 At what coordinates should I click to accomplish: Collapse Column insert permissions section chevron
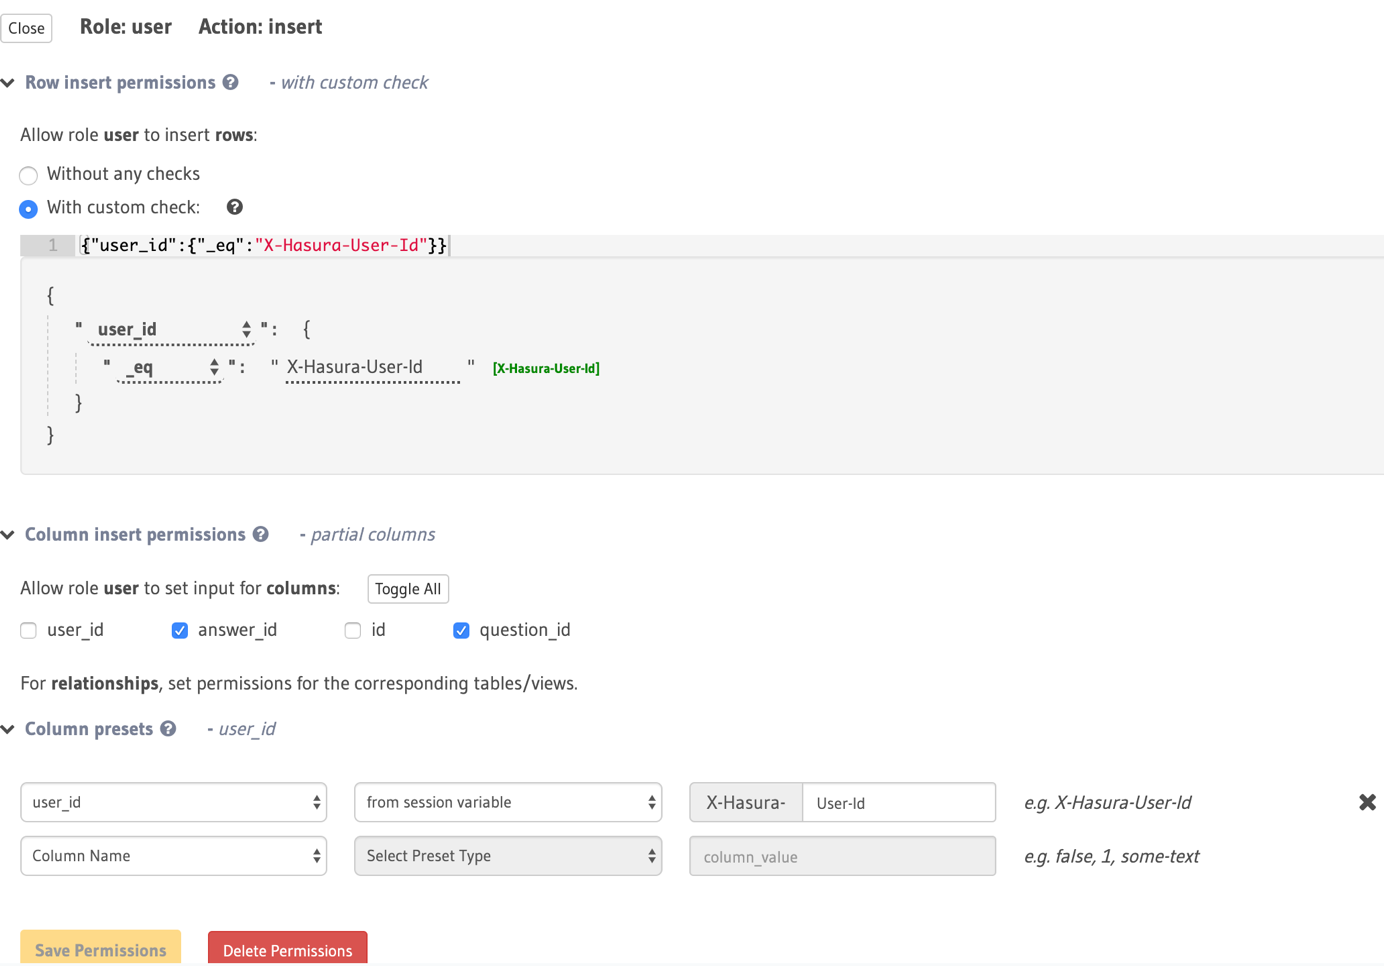point(8,535)
